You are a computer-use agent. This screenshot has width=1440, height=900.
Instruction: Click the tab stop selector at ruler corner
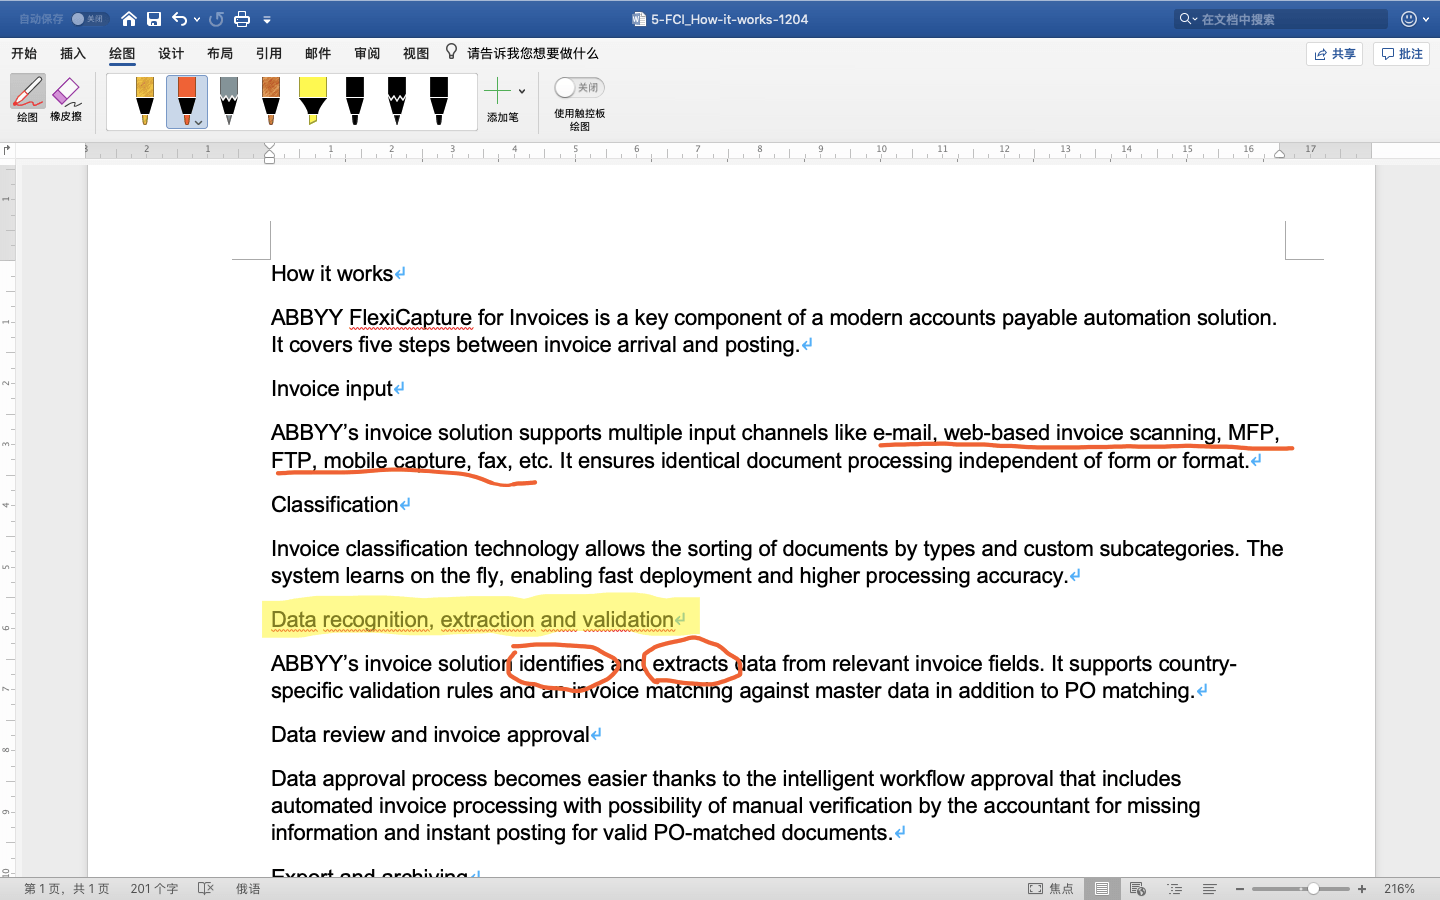[7, 151]
